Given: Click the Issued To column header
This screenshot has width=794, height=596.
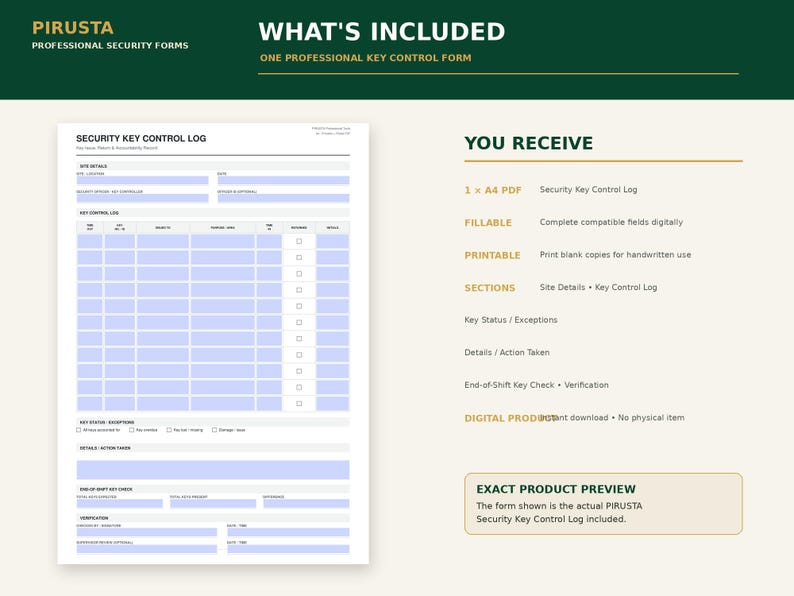Looking at the screenshot, I should point(163,227).
